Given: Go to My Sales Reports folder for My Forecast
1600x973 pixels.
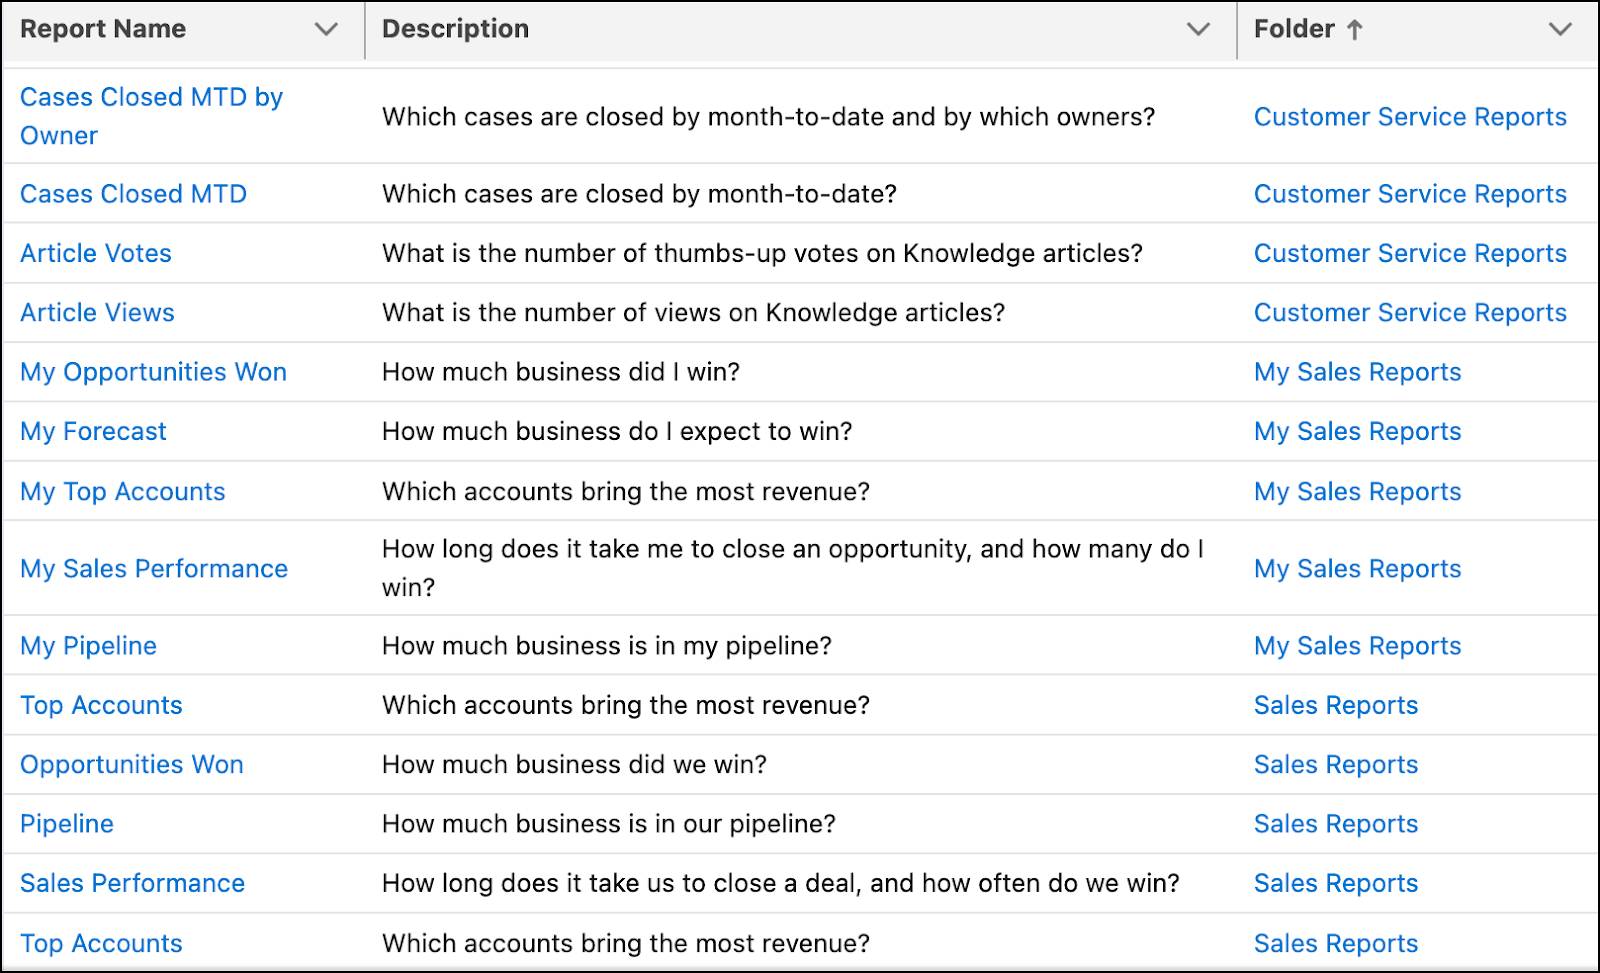Looking at the screenshot, I should (1357, 432).
